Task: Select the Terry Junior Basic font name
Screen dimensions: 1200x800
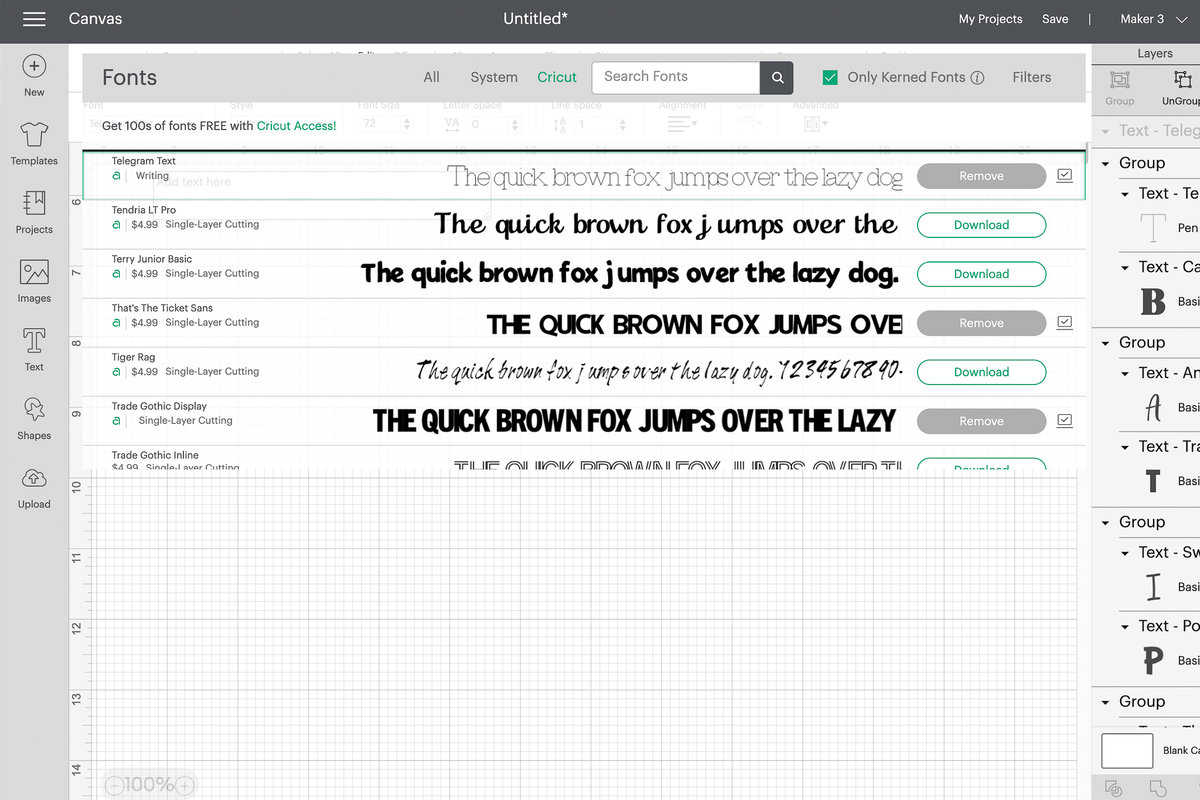Action: 152,259
